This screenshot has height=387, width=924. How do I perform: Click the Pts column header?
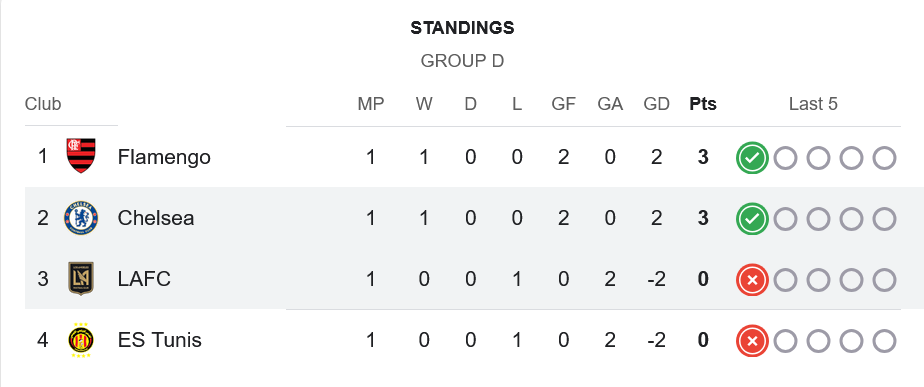703,104
